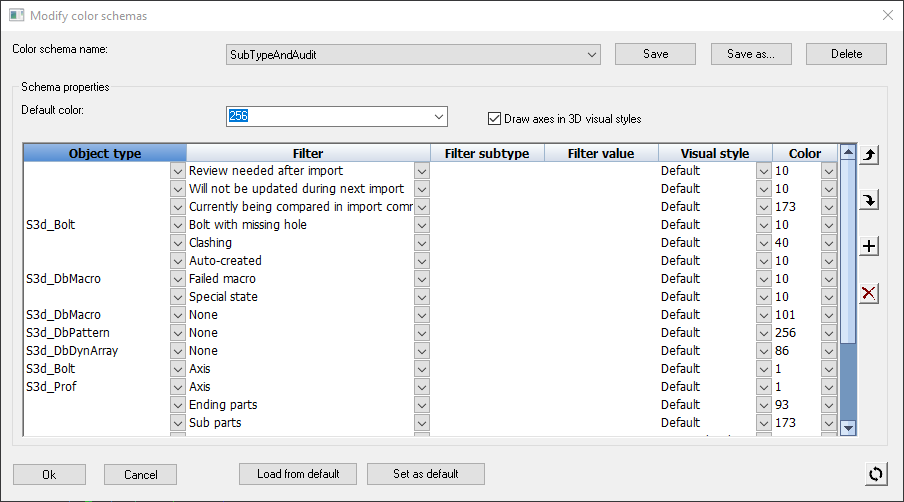Add a new row with plus icon

(869, 247)
